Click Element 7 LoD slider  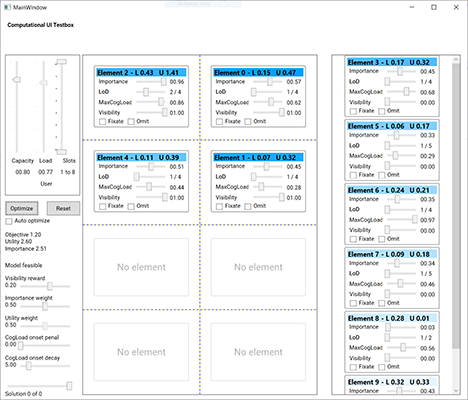400,274
